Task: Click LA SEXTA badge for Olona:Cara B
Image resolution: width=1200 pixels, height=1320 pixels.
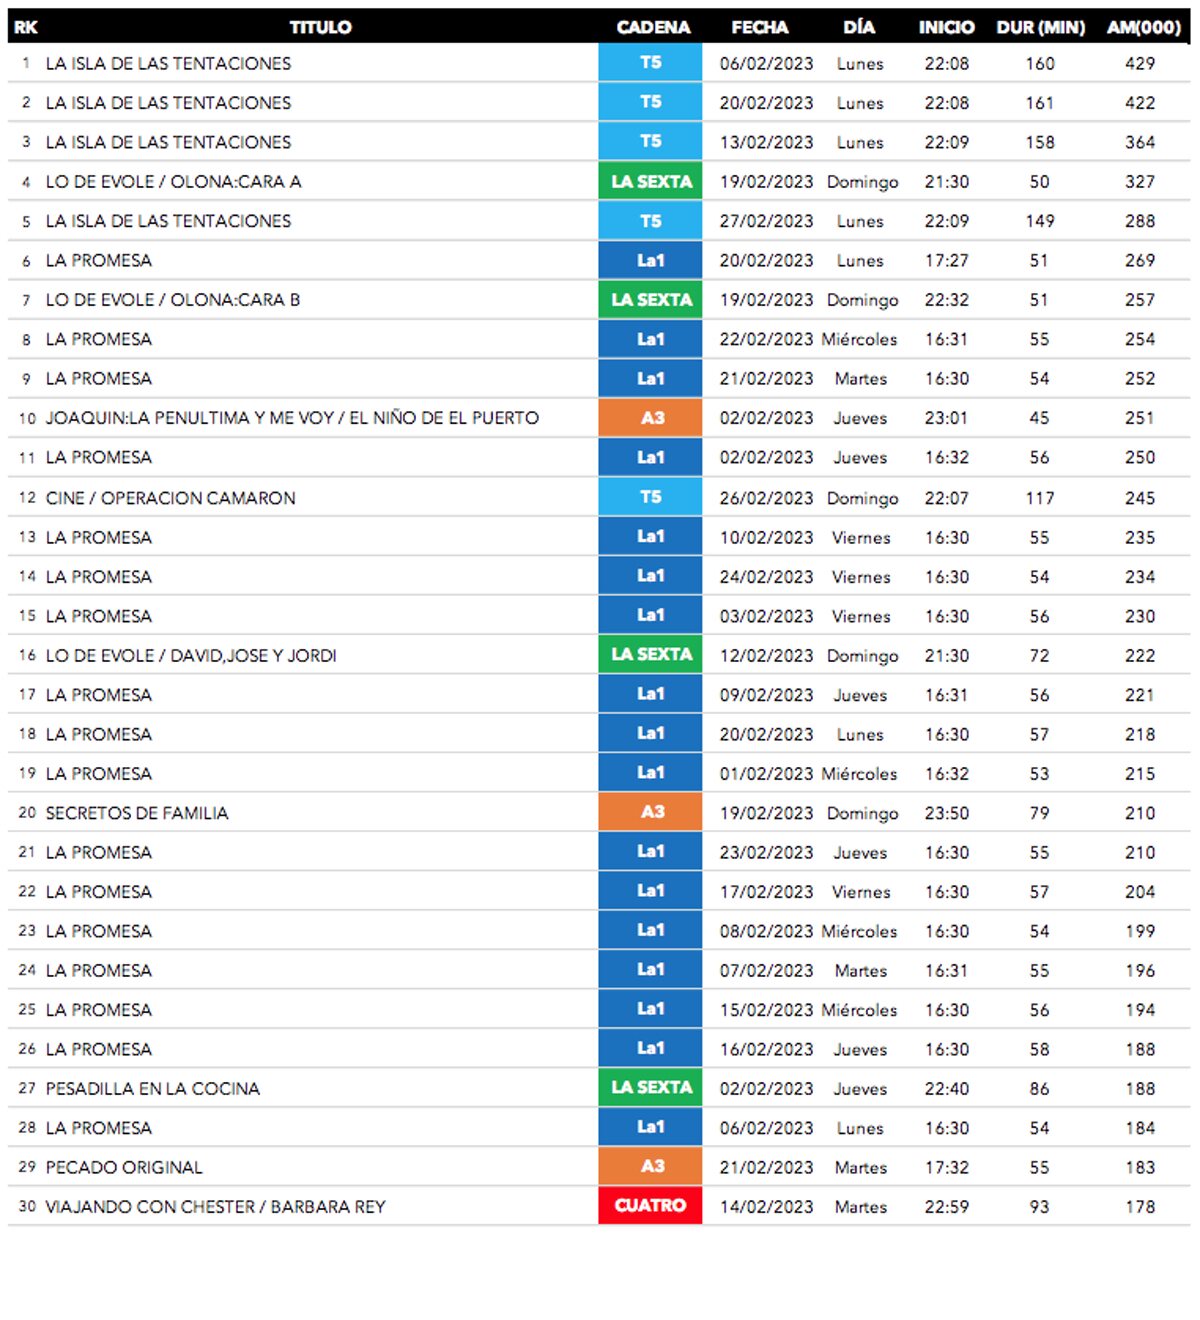Action: pyautogui.click(x=650, y=300)
